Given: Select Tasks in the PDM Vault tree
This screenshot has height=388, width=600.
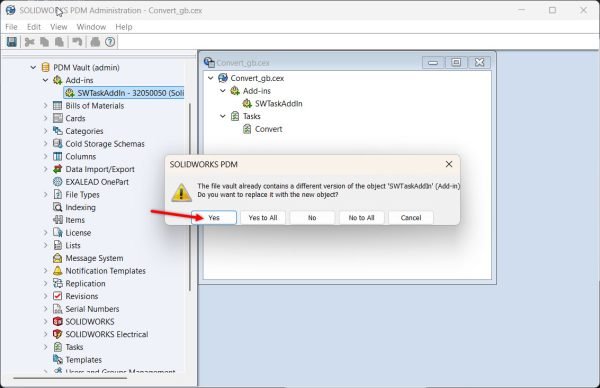Looking at the screenshot, I should tap(74, 347).
